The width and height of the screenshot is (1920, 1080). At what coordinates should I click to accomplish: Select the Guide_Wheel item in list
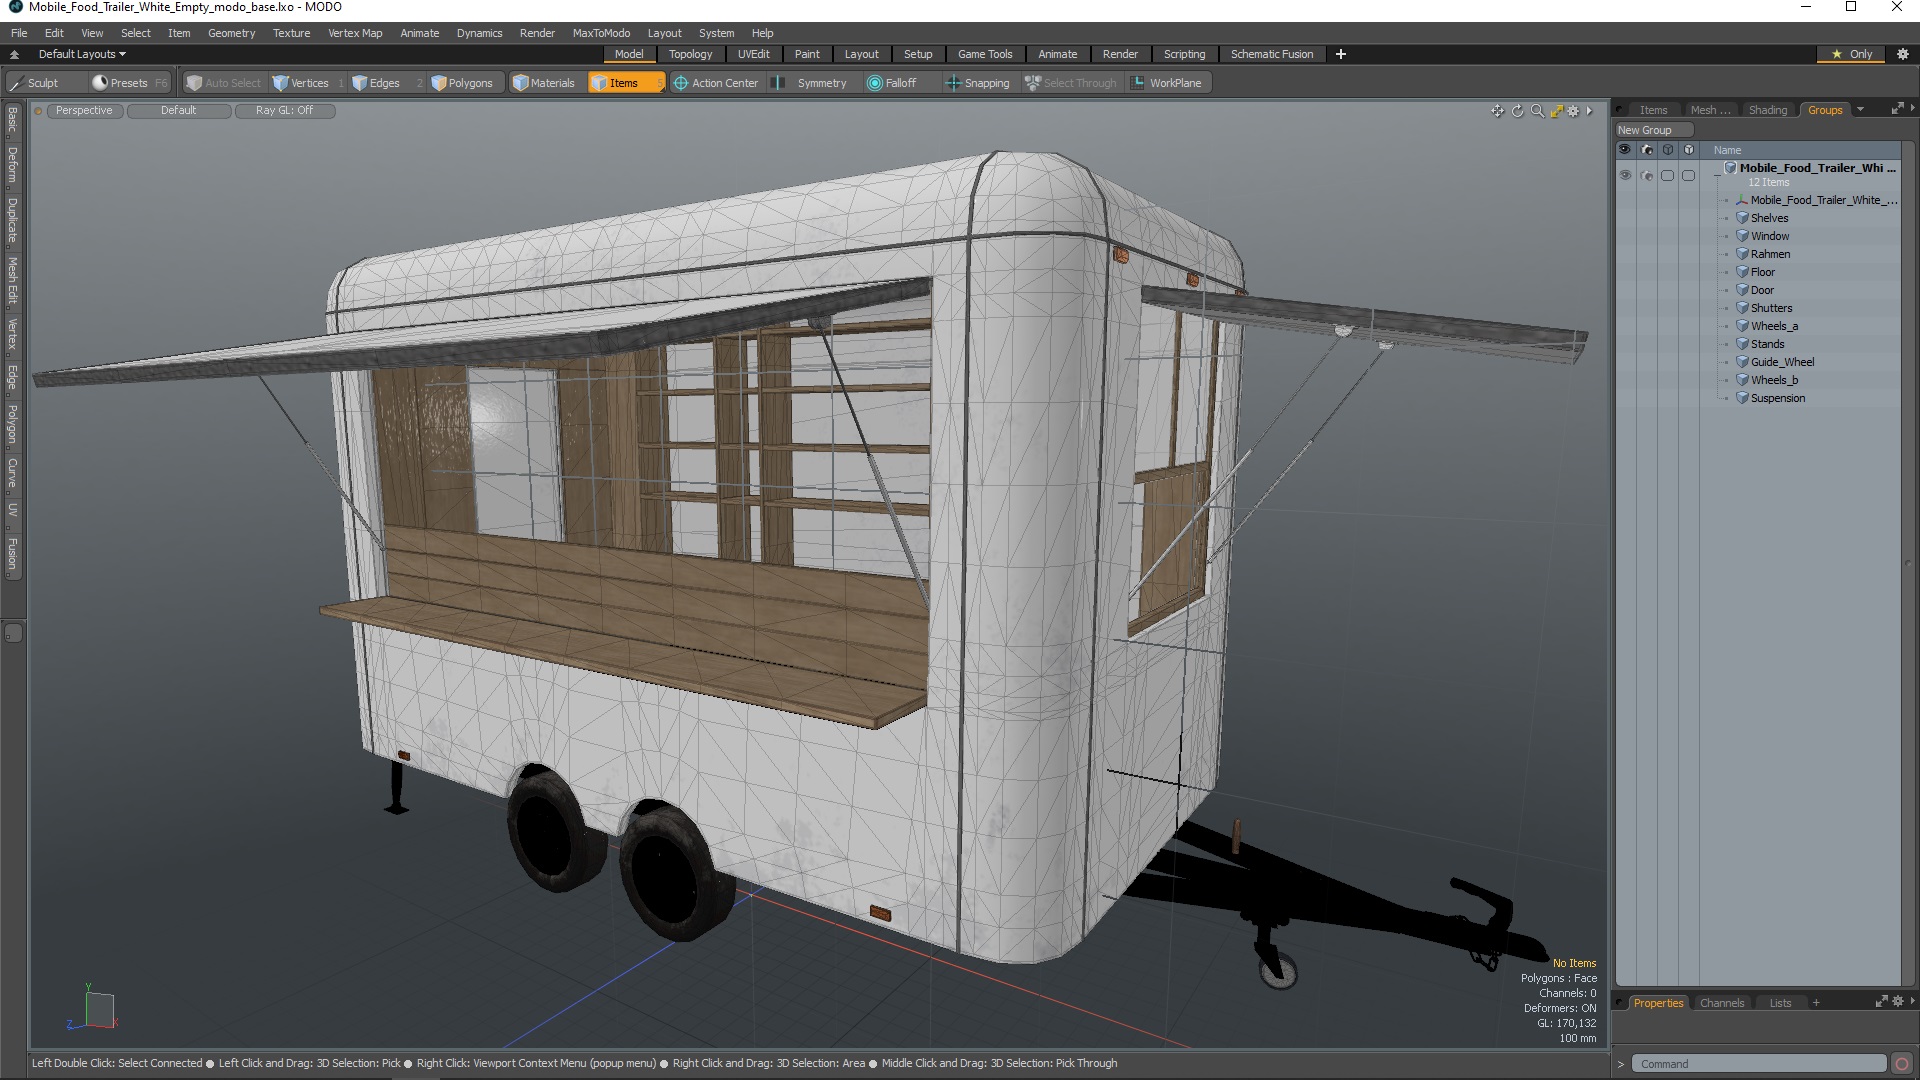coord(1782,362)
